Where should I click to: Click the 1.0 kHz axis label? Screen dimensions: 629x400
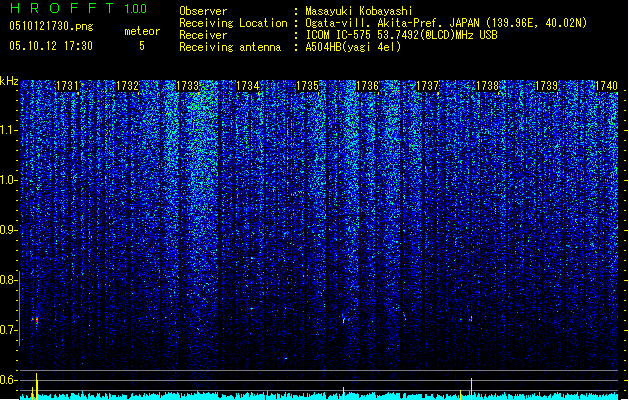[8, 180]
